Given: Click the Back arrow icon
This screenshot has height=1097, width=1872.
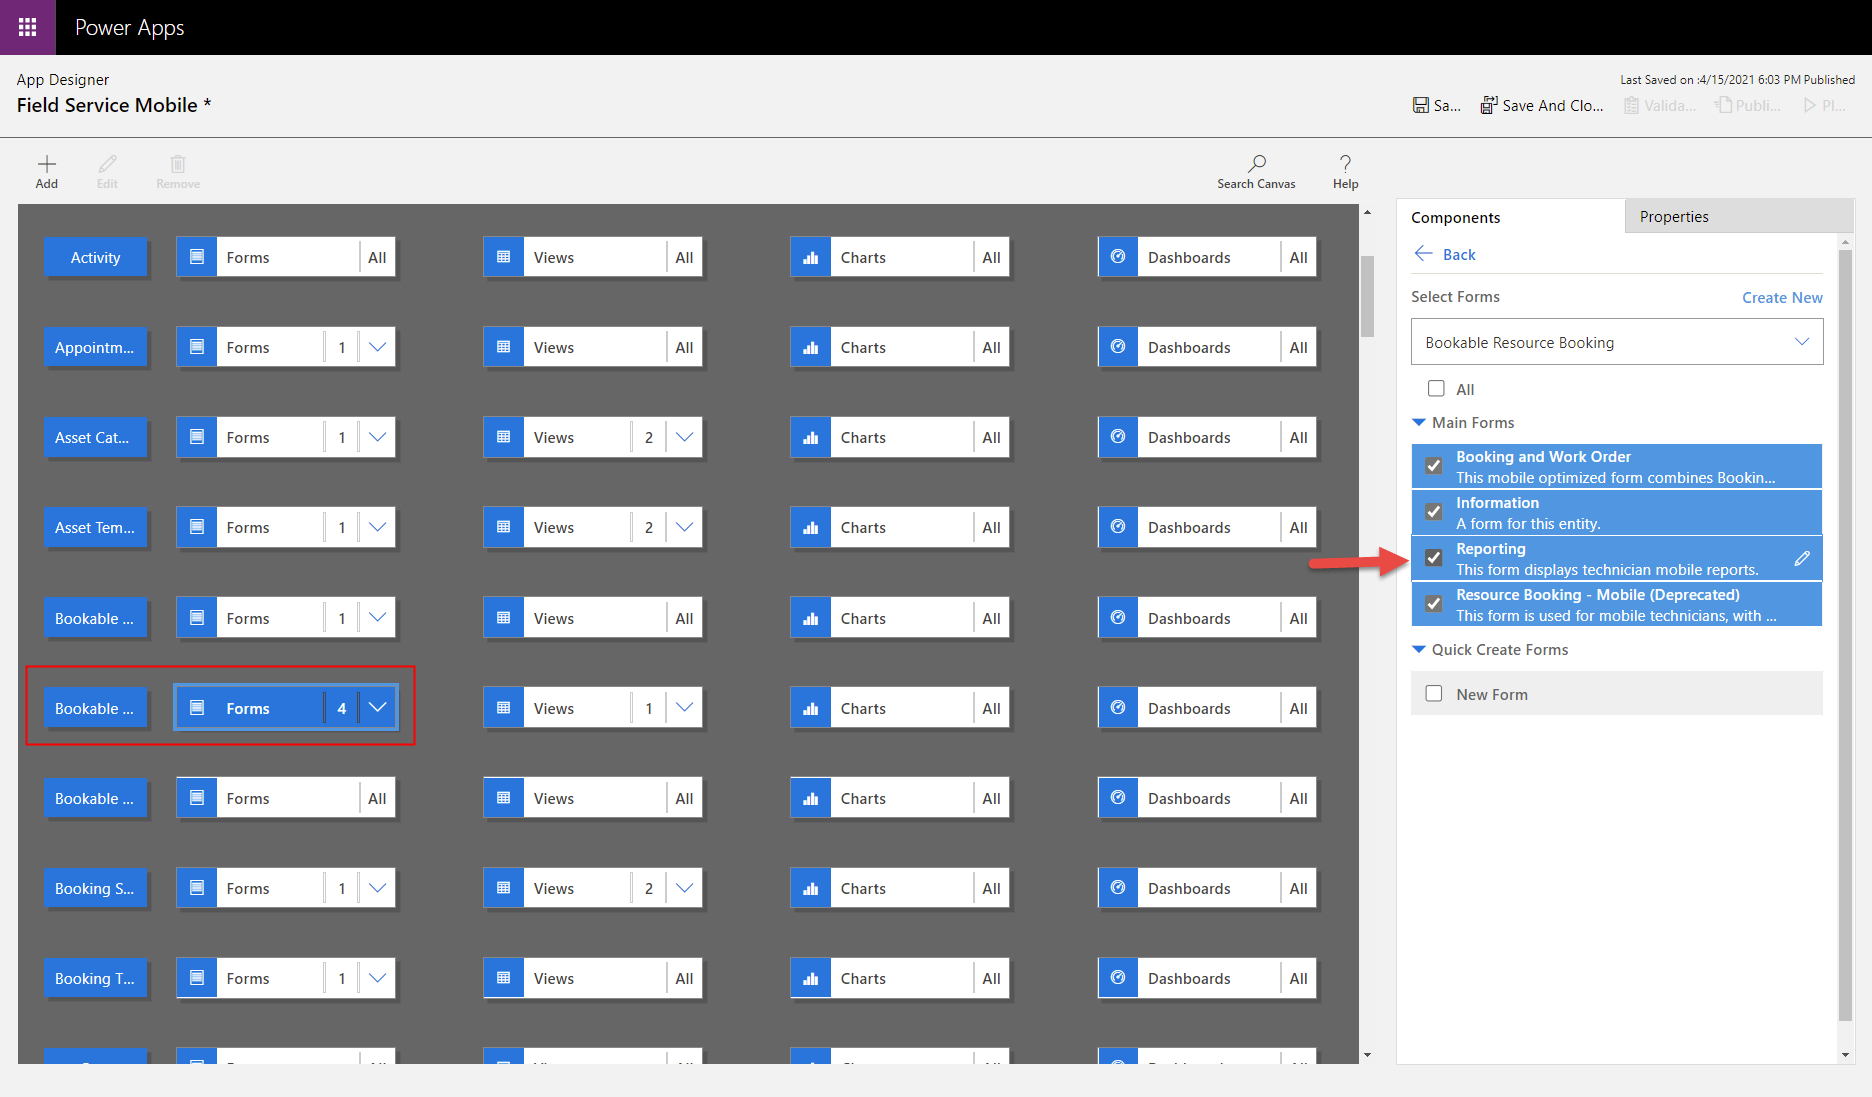Looking at the screenshot, I should coord(1423,253).
